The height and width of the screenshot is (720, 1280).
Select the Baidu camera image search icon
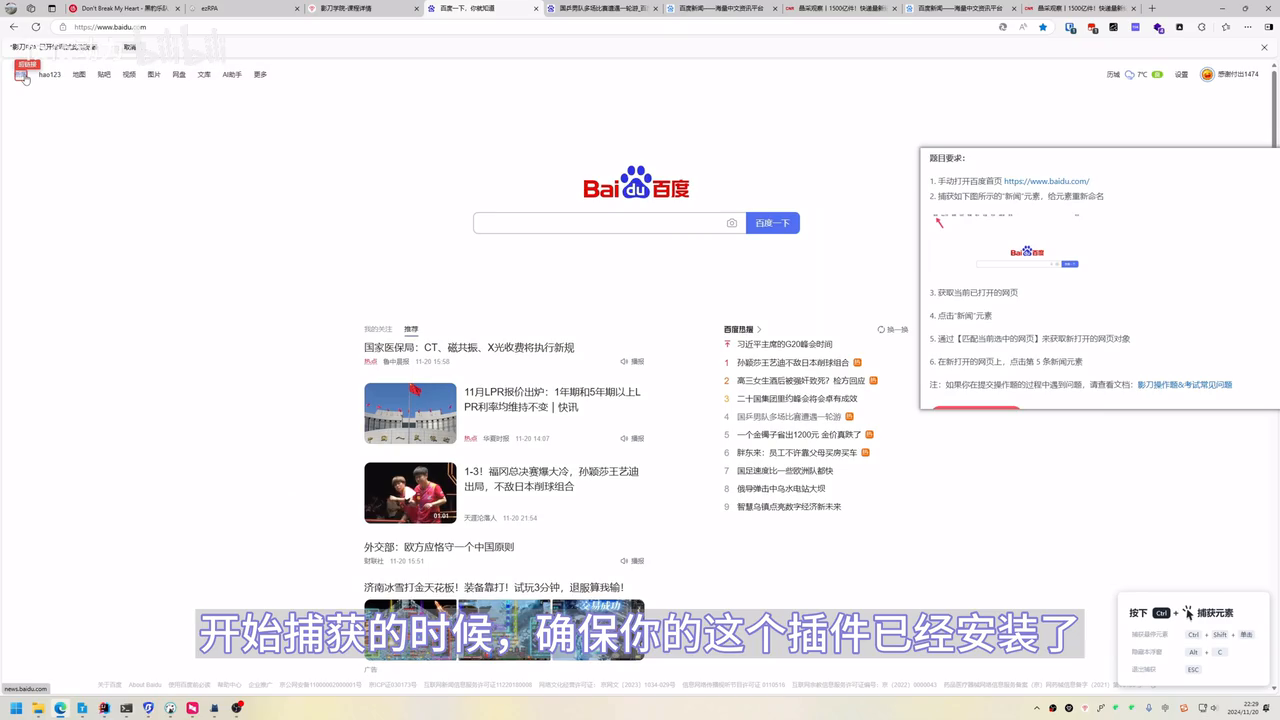click(731, 222)
